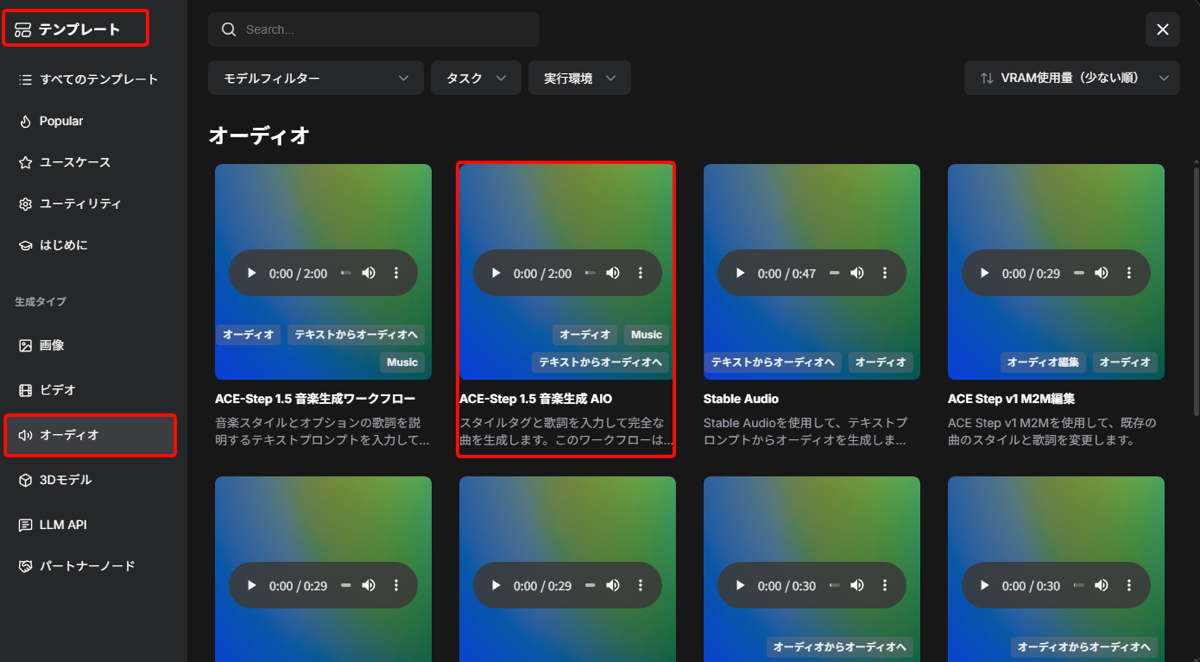Click the オーディオ section heading
Screen dimensions: 1200x662
tap(259, 136)
